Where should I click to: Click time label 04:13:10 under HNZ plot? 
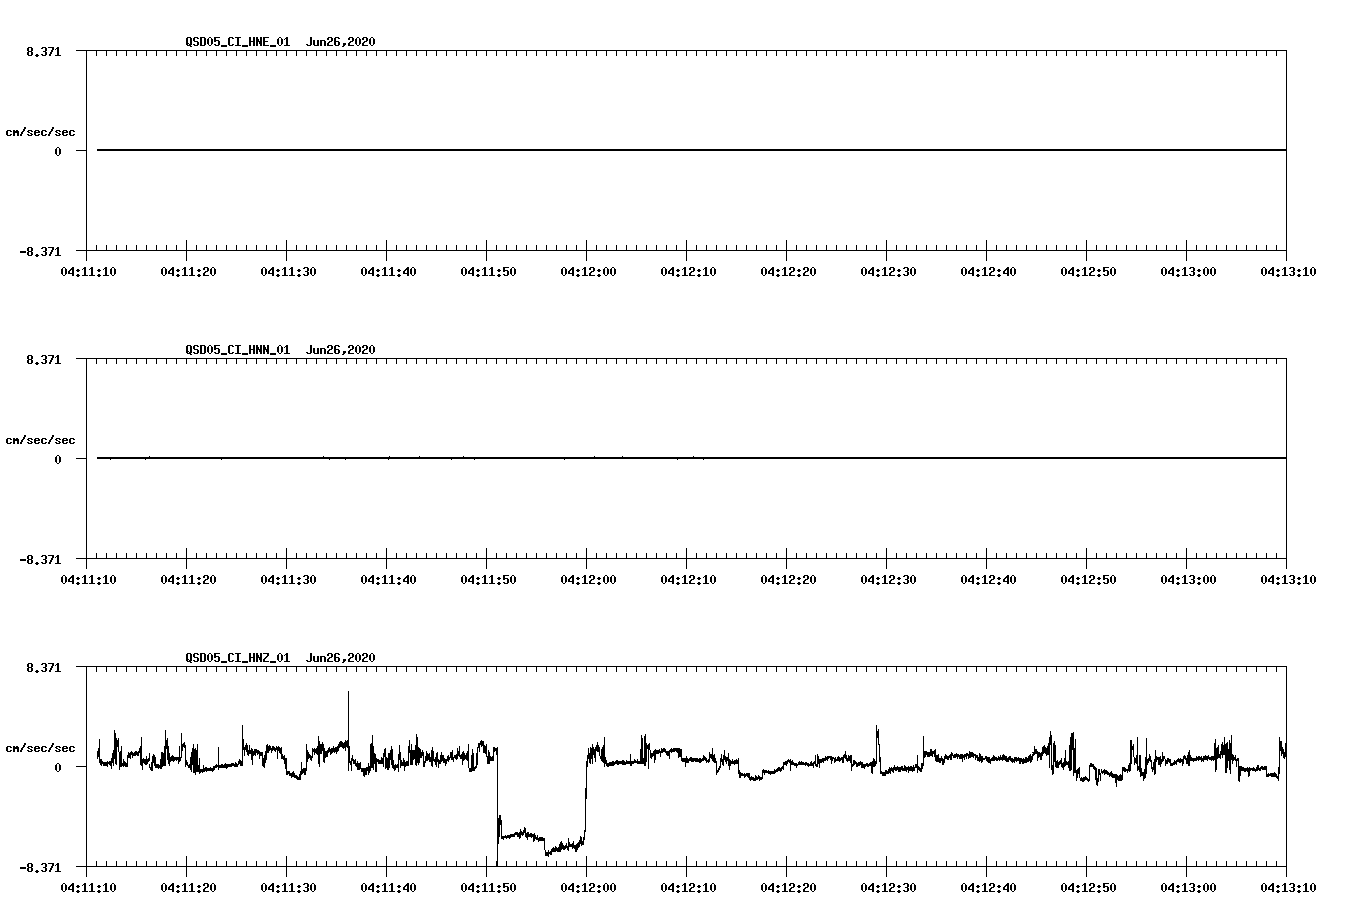click(1288, 887)
